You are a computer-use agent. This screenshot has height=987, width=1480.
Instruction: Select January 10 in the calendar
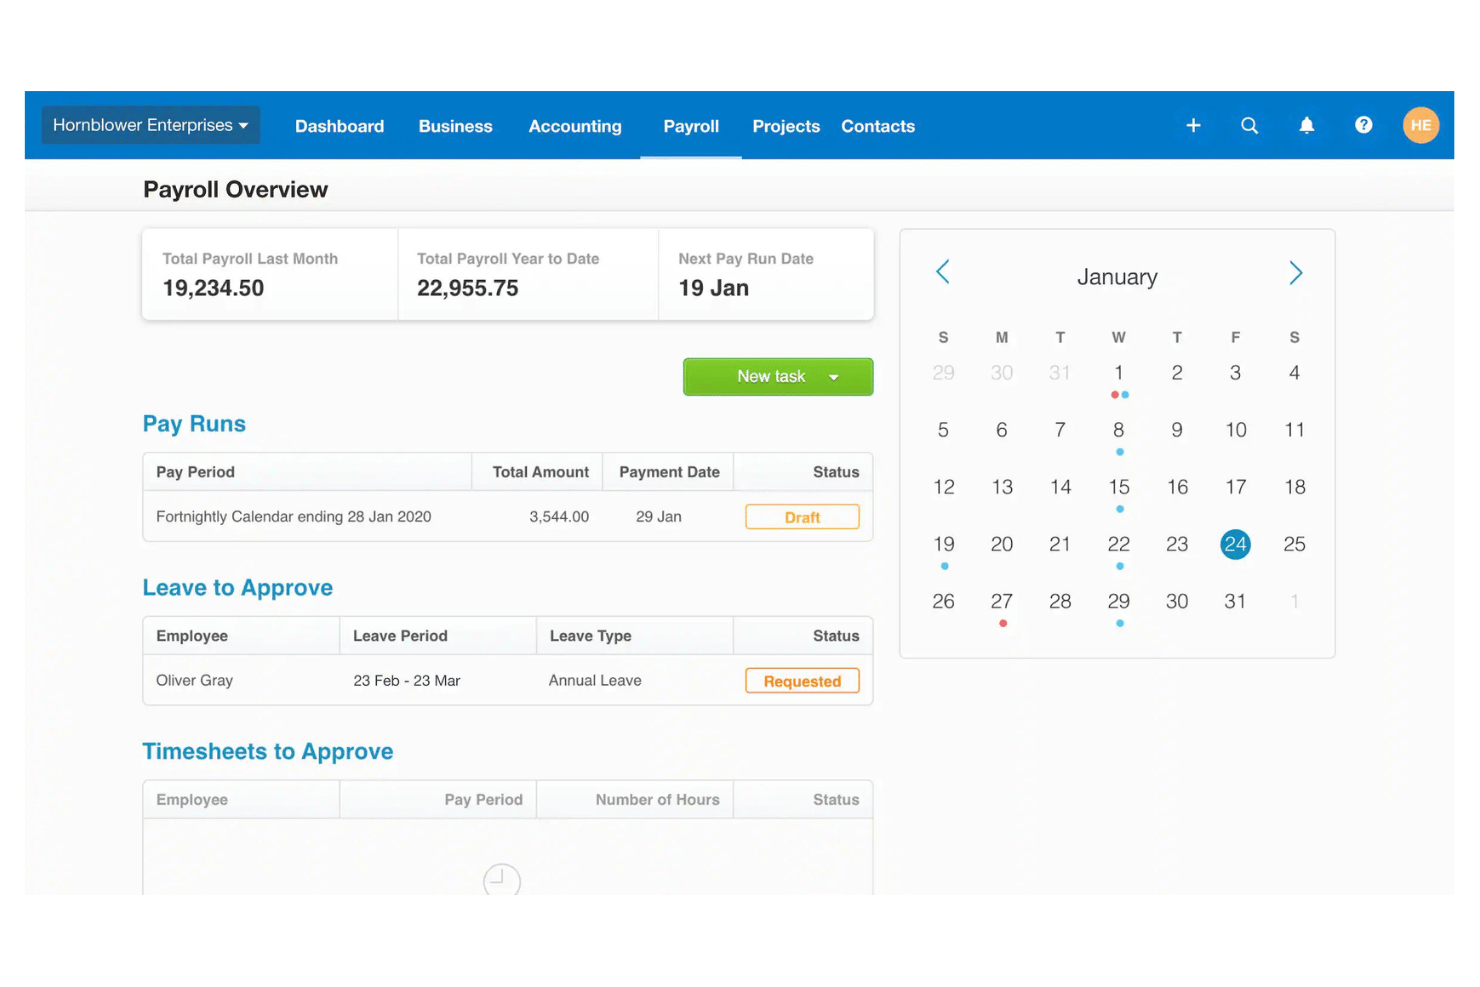(x=1236, y=430)
